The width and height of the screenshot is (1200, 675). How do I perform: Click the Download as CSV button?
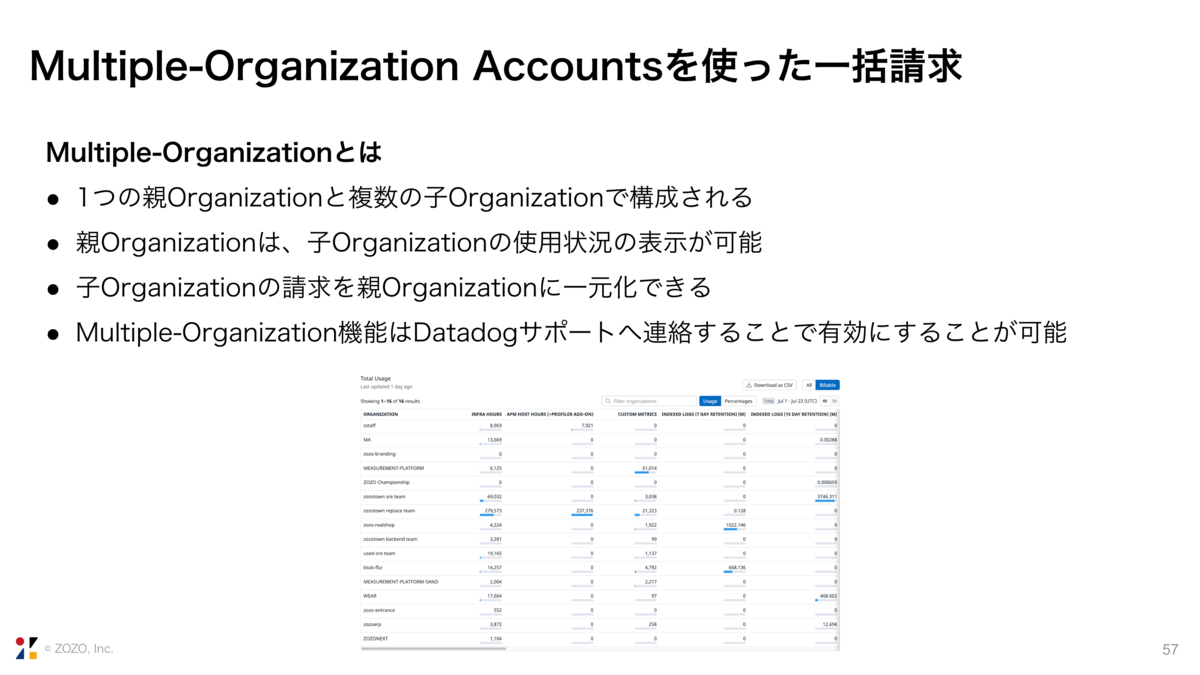click(x=769, y=385)
